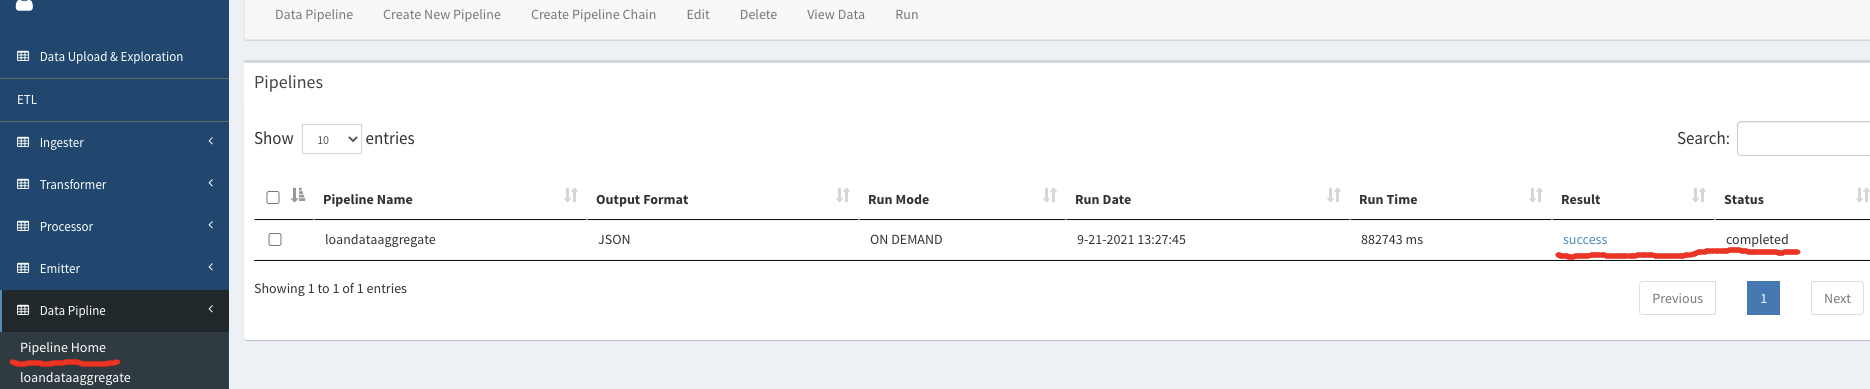This screenshot has height=389, width=1870.
Task: Open the success result link
Action: coord(1585,239)
